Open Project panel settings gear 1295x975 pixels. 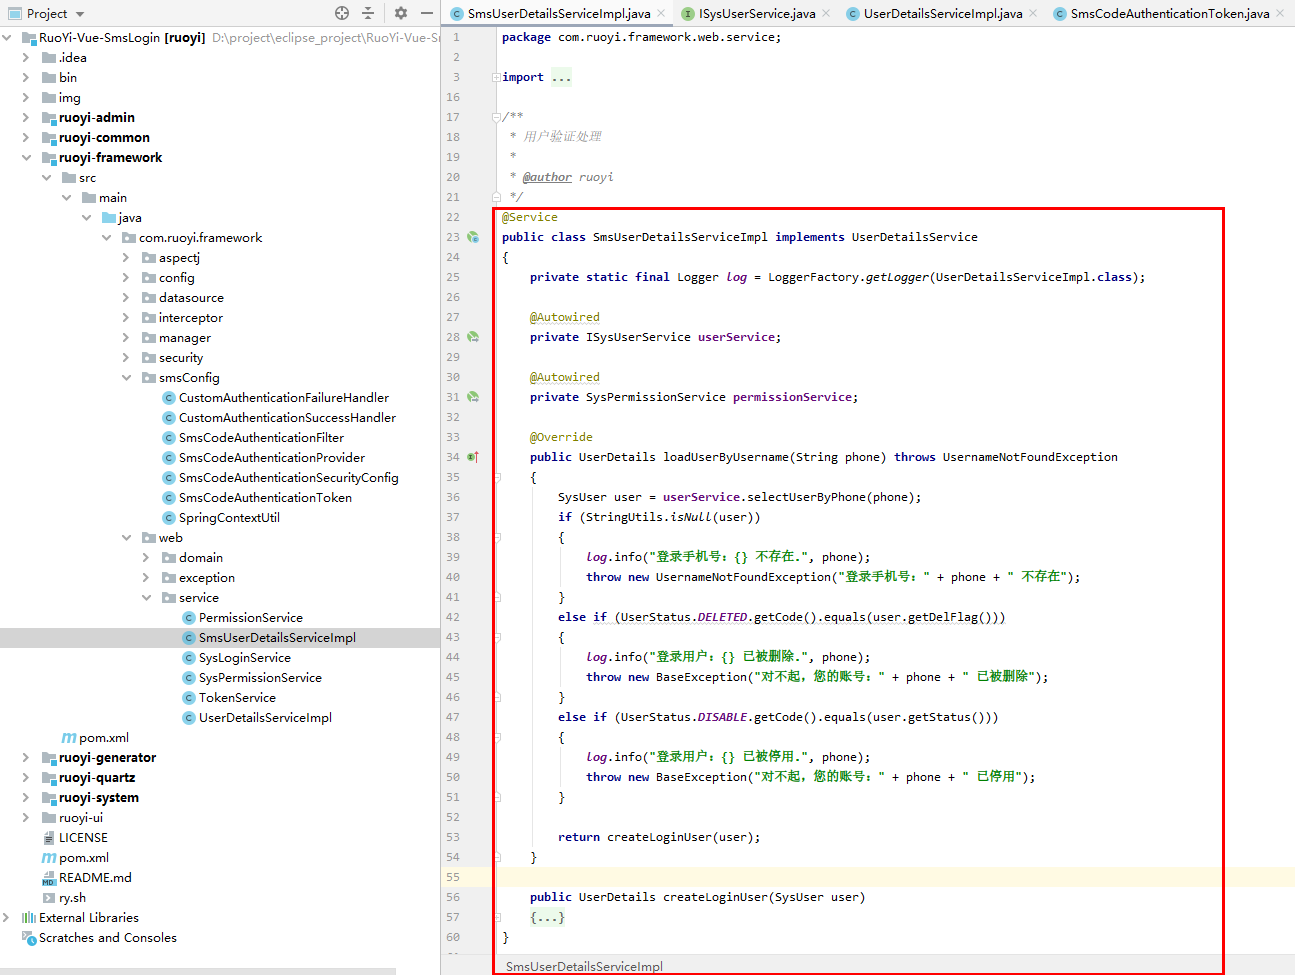(401, 13)
